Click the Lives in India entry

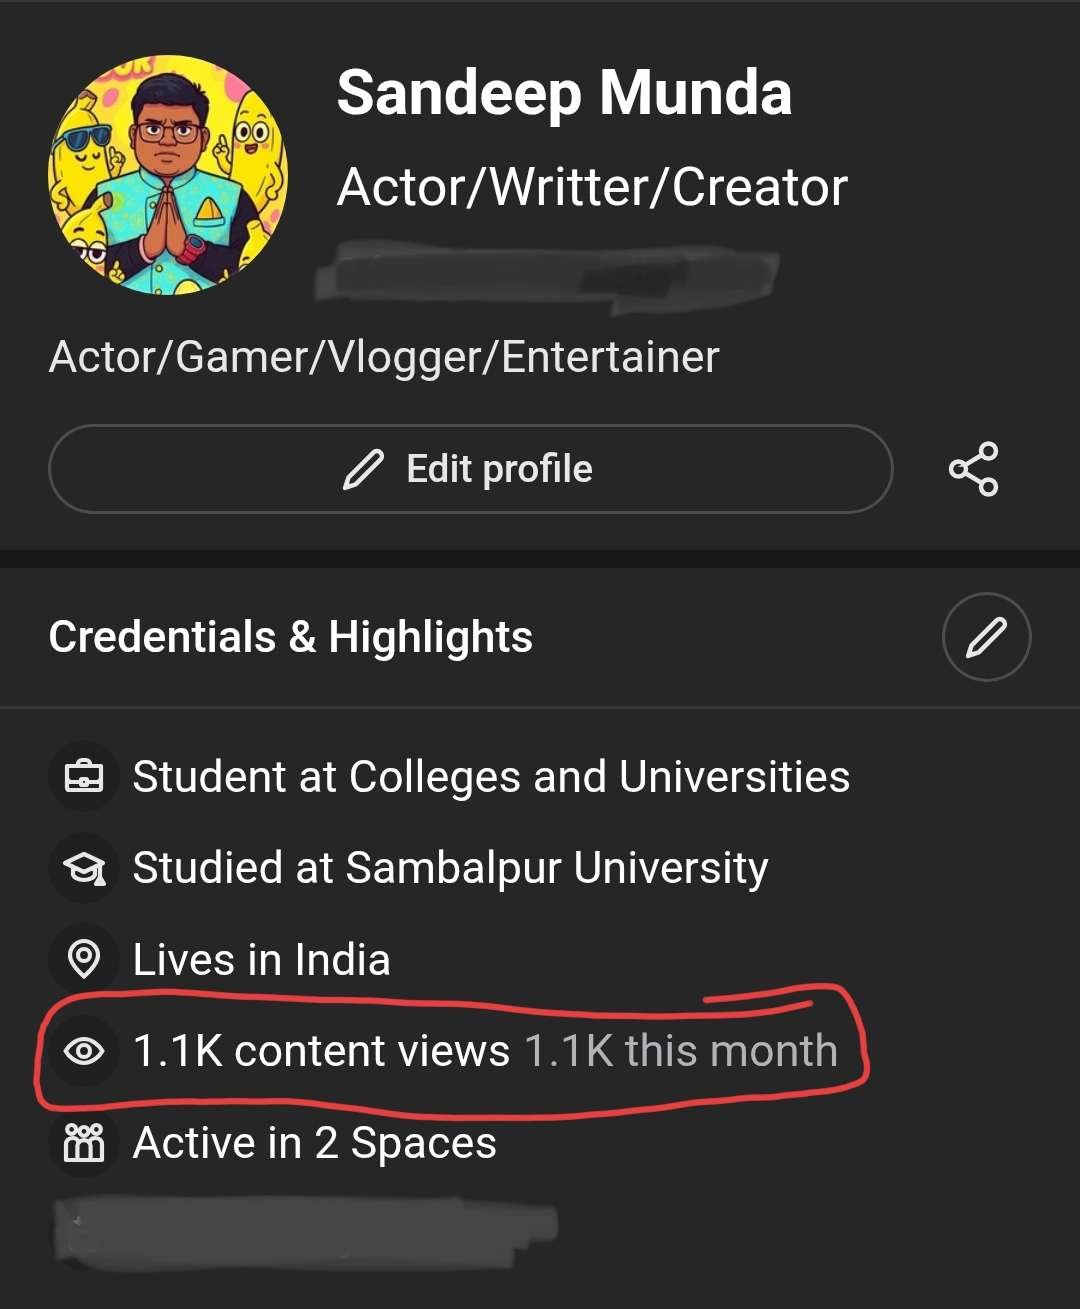[x=261, y=960]
